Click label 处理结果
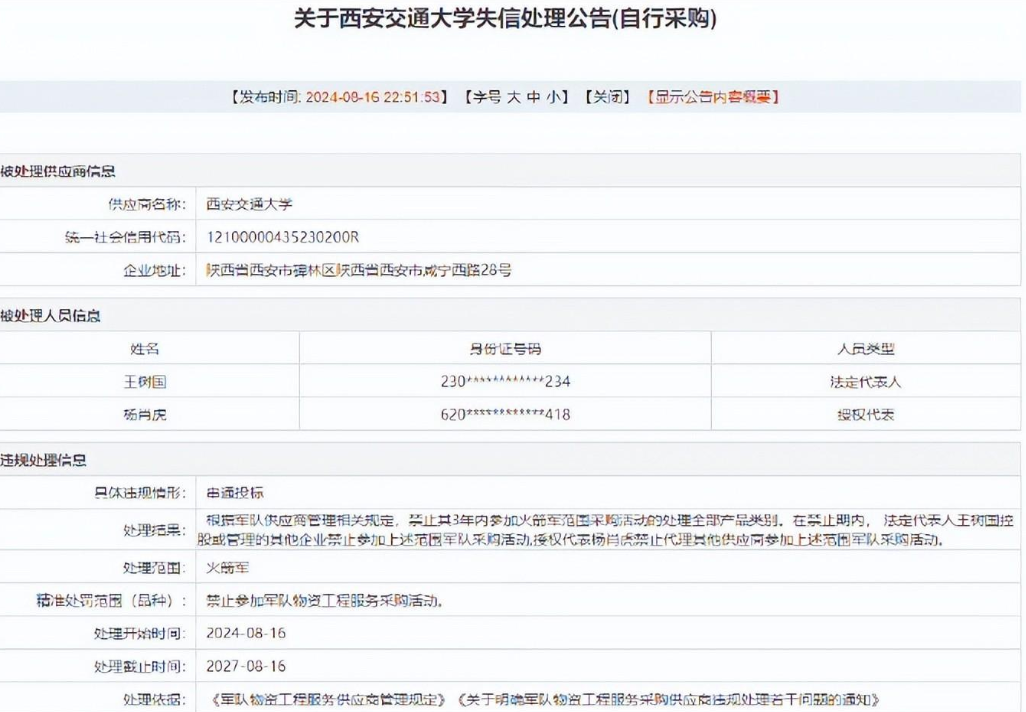Image resolution: width=1026 pixels, height=712 pixels. [155, 530]
